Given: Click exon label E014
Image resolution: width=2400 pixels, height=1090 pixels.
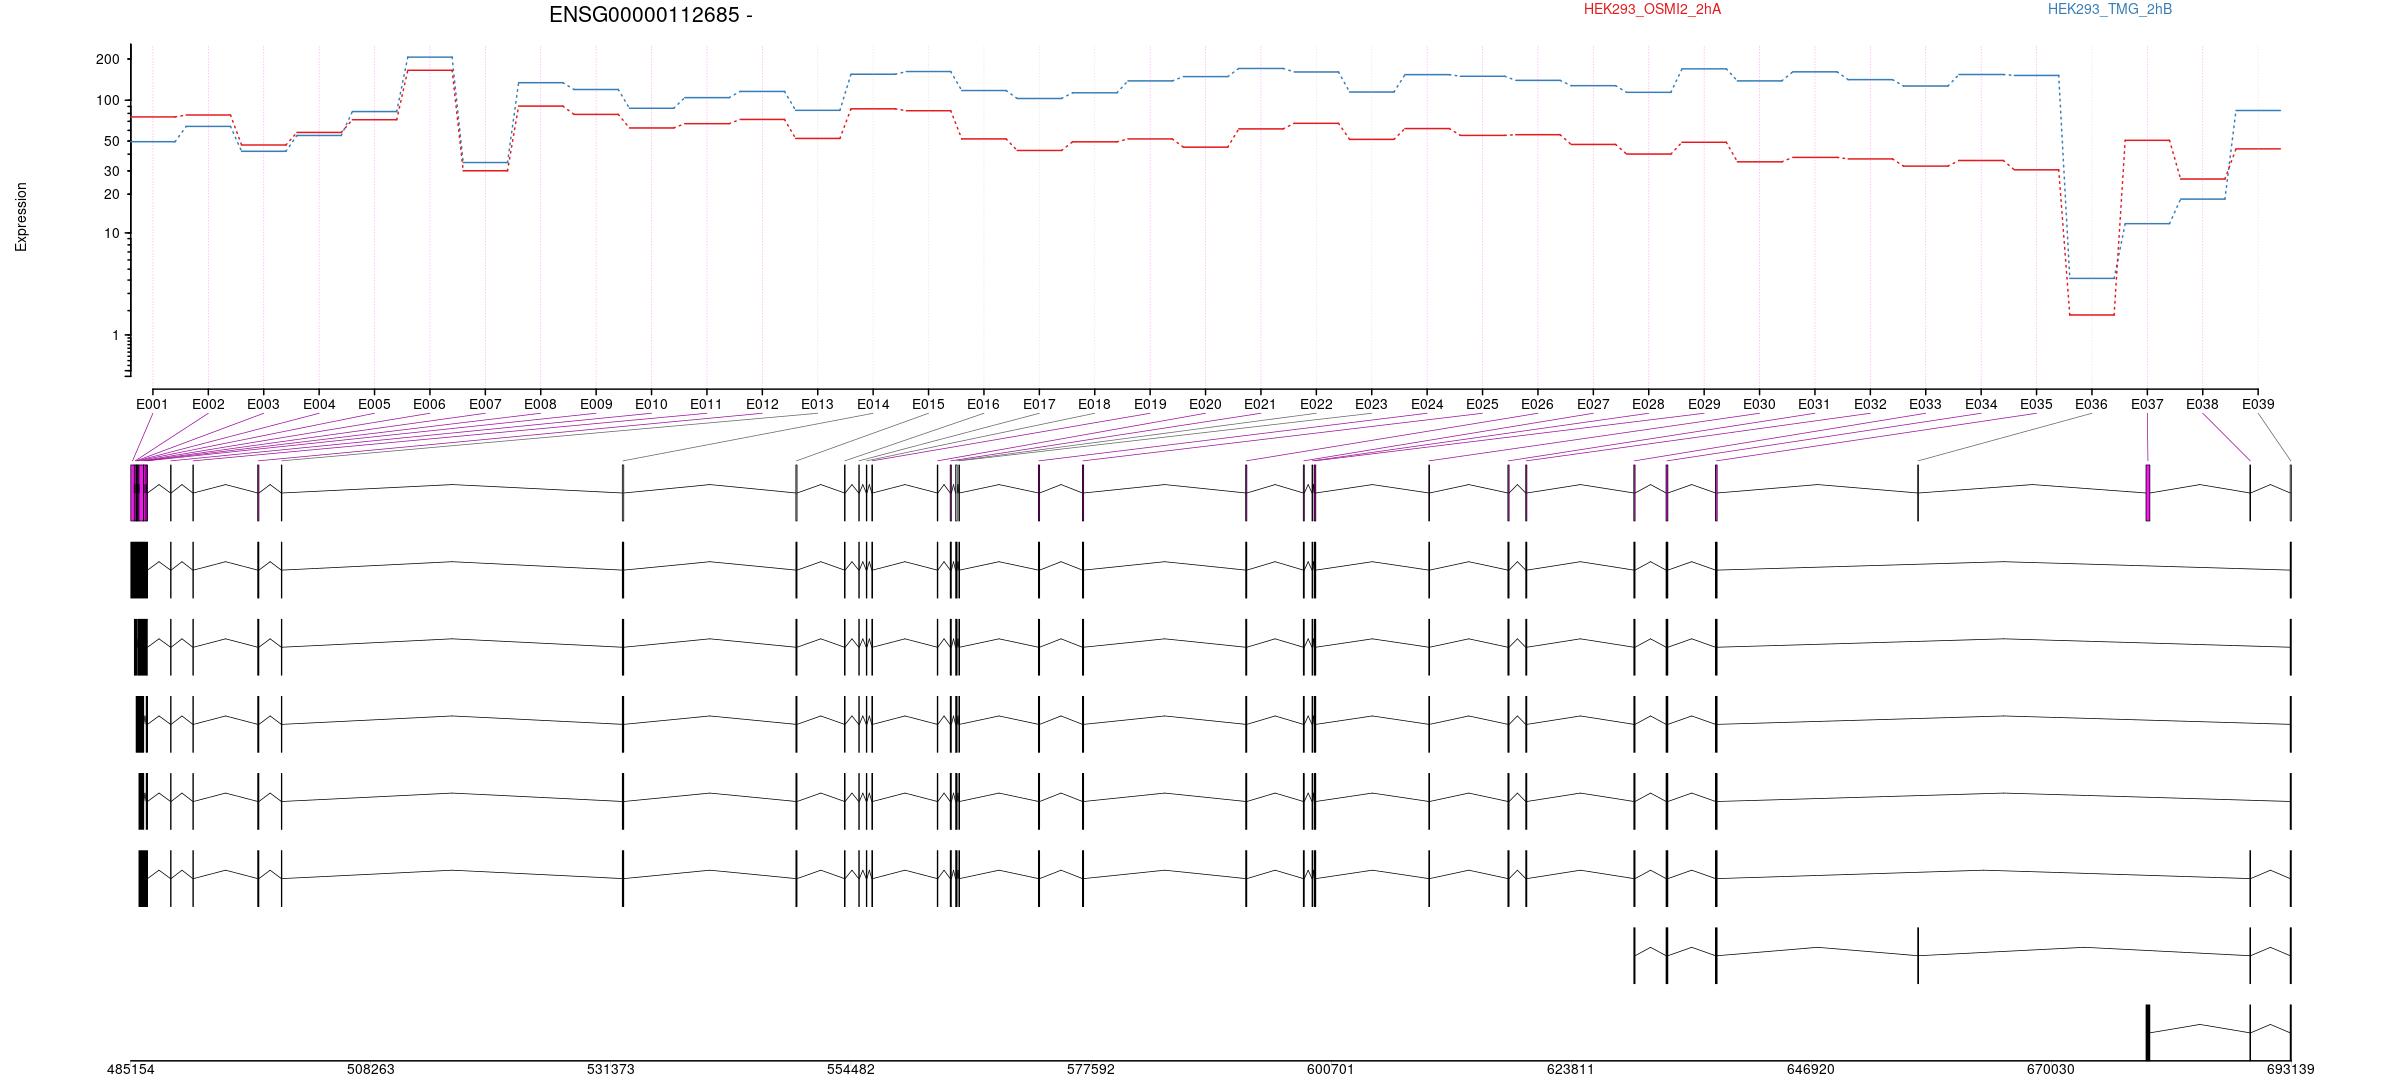Looking at the screenshot, I should (x=873, y=404).
